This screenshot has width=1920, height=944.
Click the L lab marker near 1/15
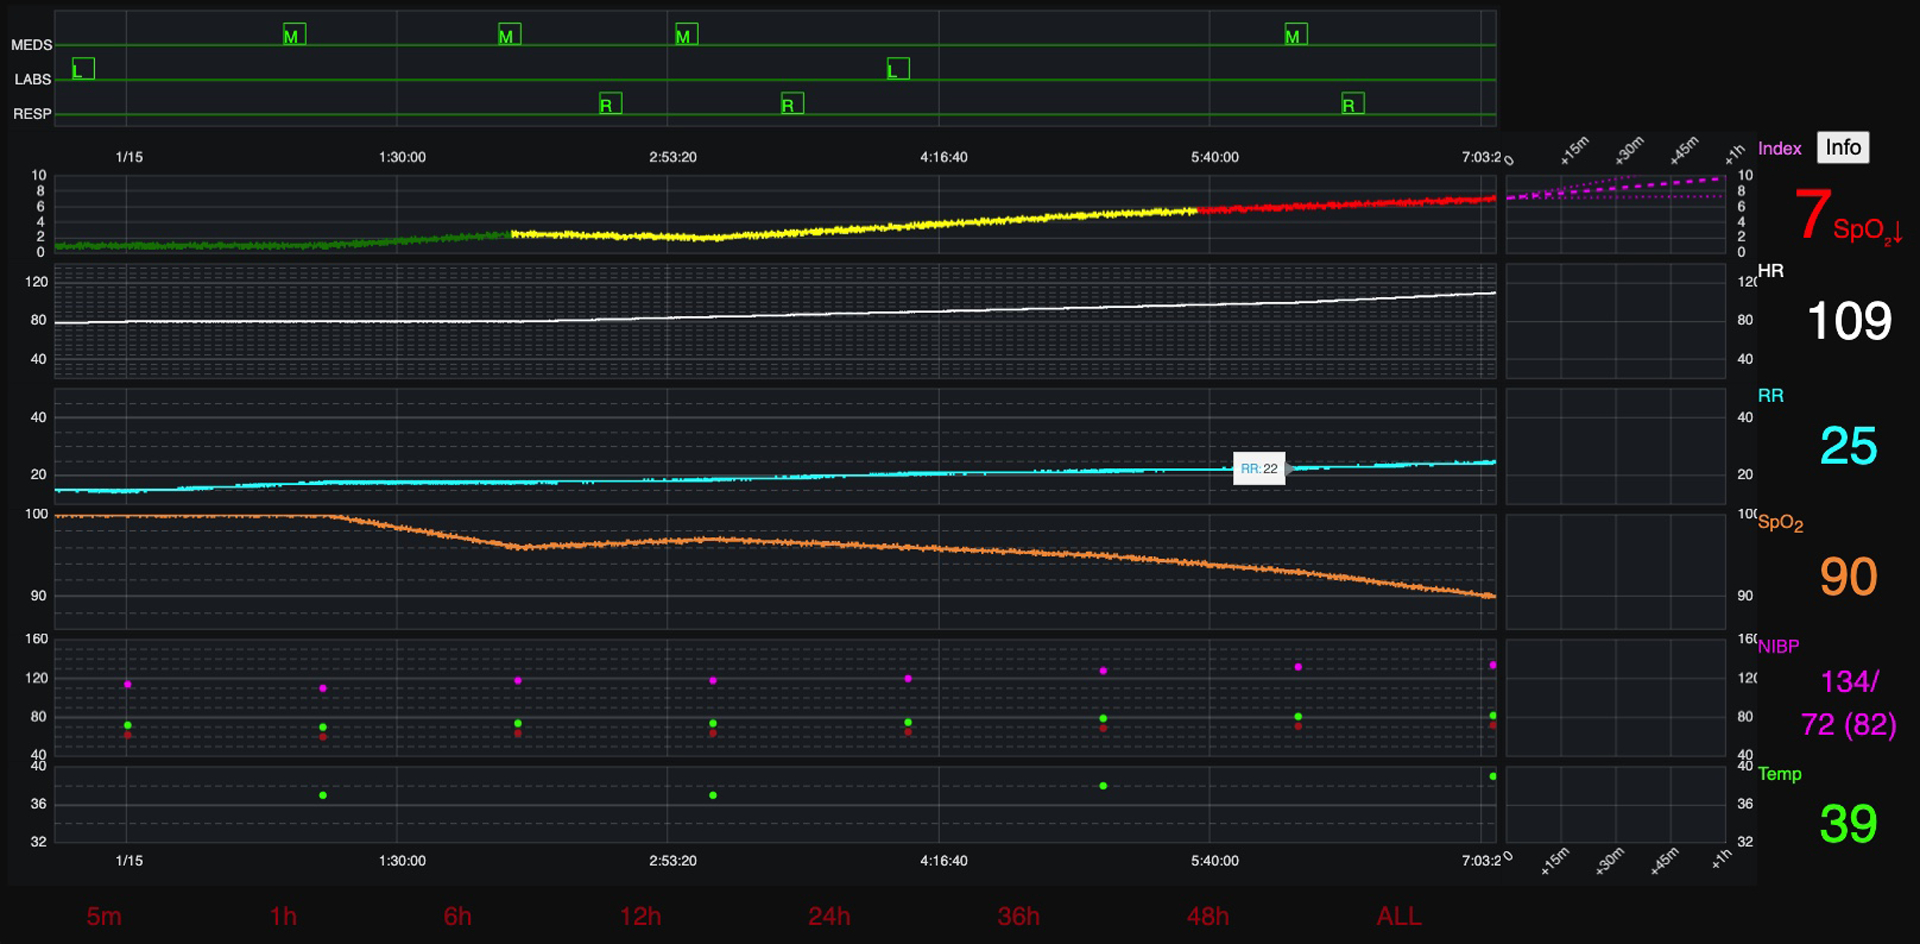84,69
